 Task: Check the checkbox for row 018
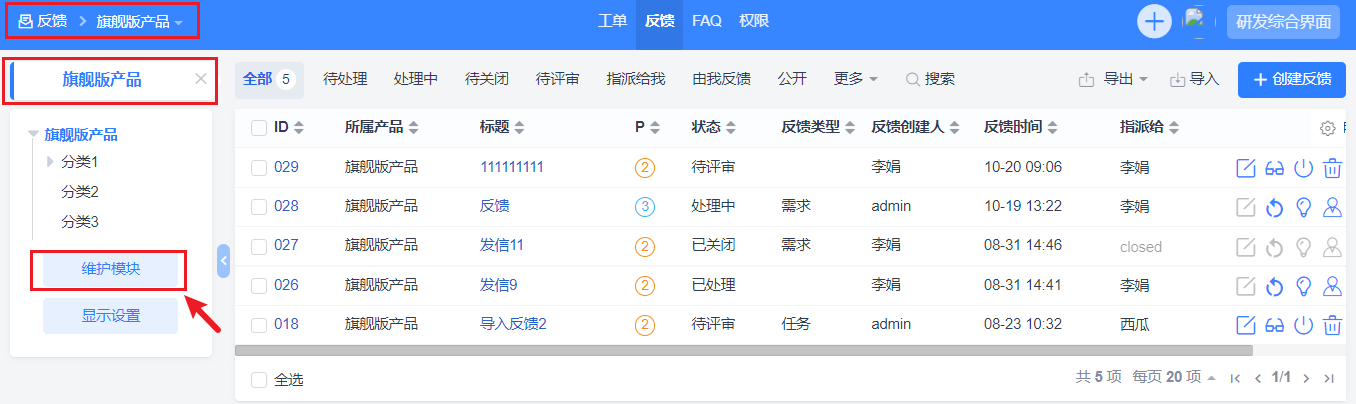[x=259, y=325]
